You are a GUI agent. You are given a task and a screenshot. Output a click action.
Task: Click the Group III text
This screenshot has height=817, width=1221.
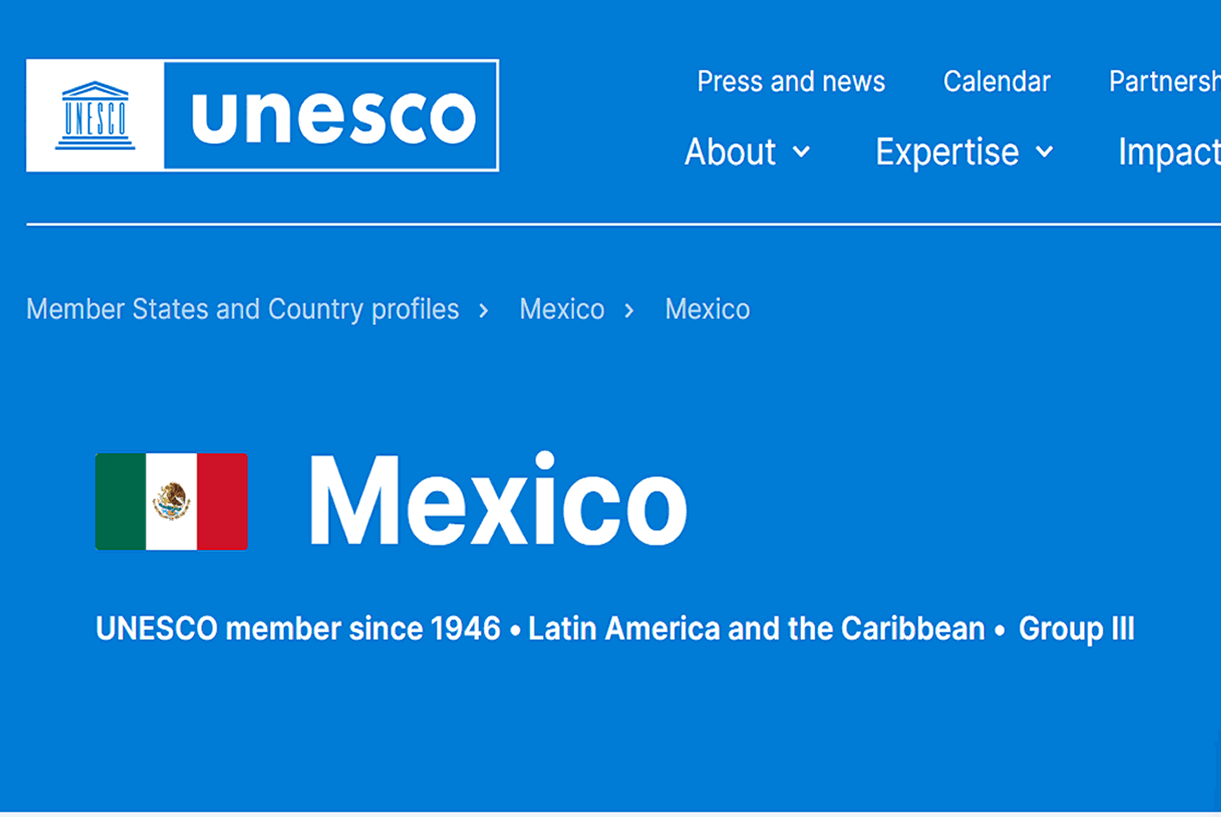[x=1076, y=629]
